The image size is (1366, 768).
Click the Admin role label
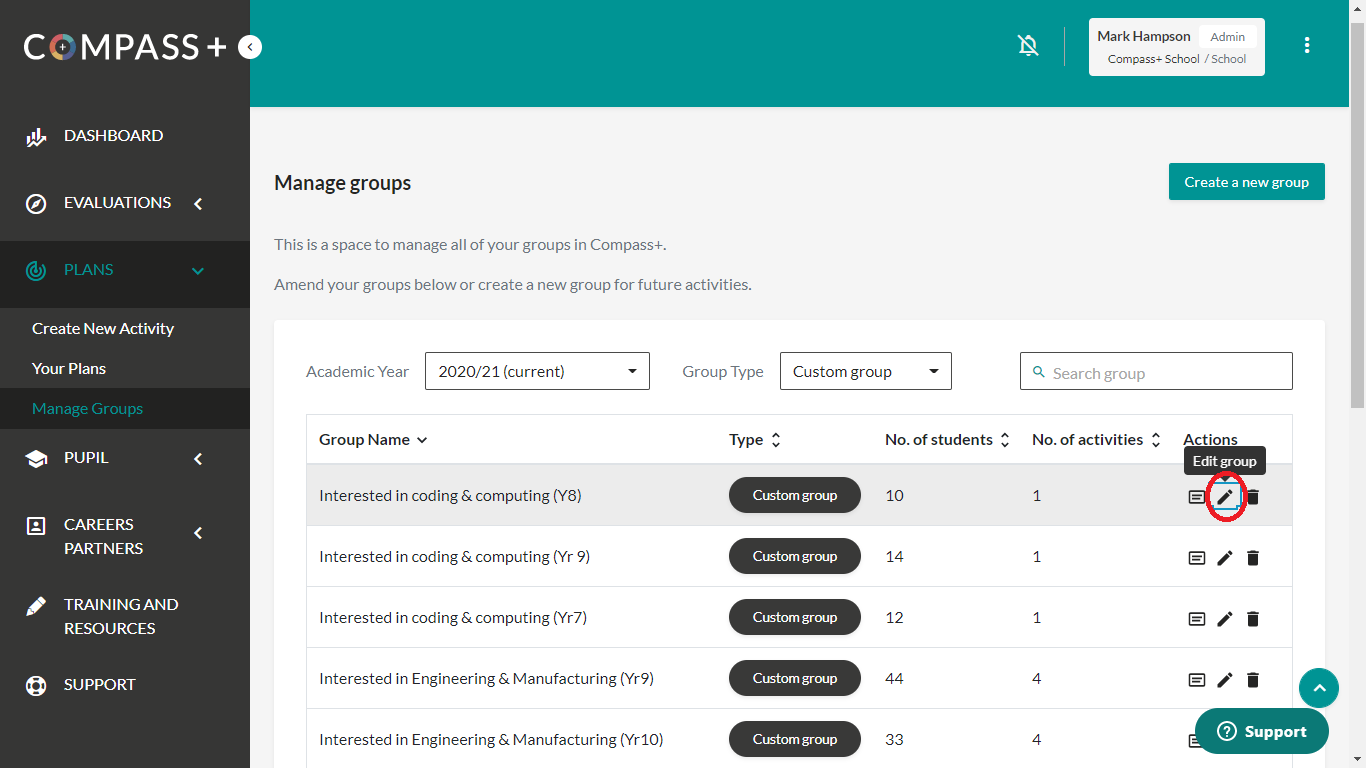click(x=1228, y=37)
